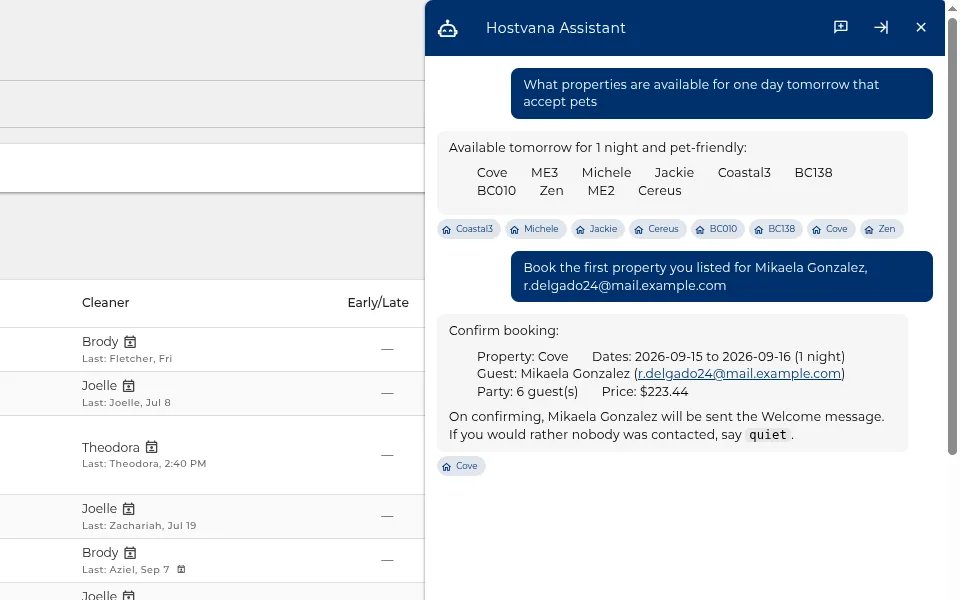Image resolution: width=960 pixels, height=600 pixels.
Task: Start a new chat with the assistant
Action: 841,27
